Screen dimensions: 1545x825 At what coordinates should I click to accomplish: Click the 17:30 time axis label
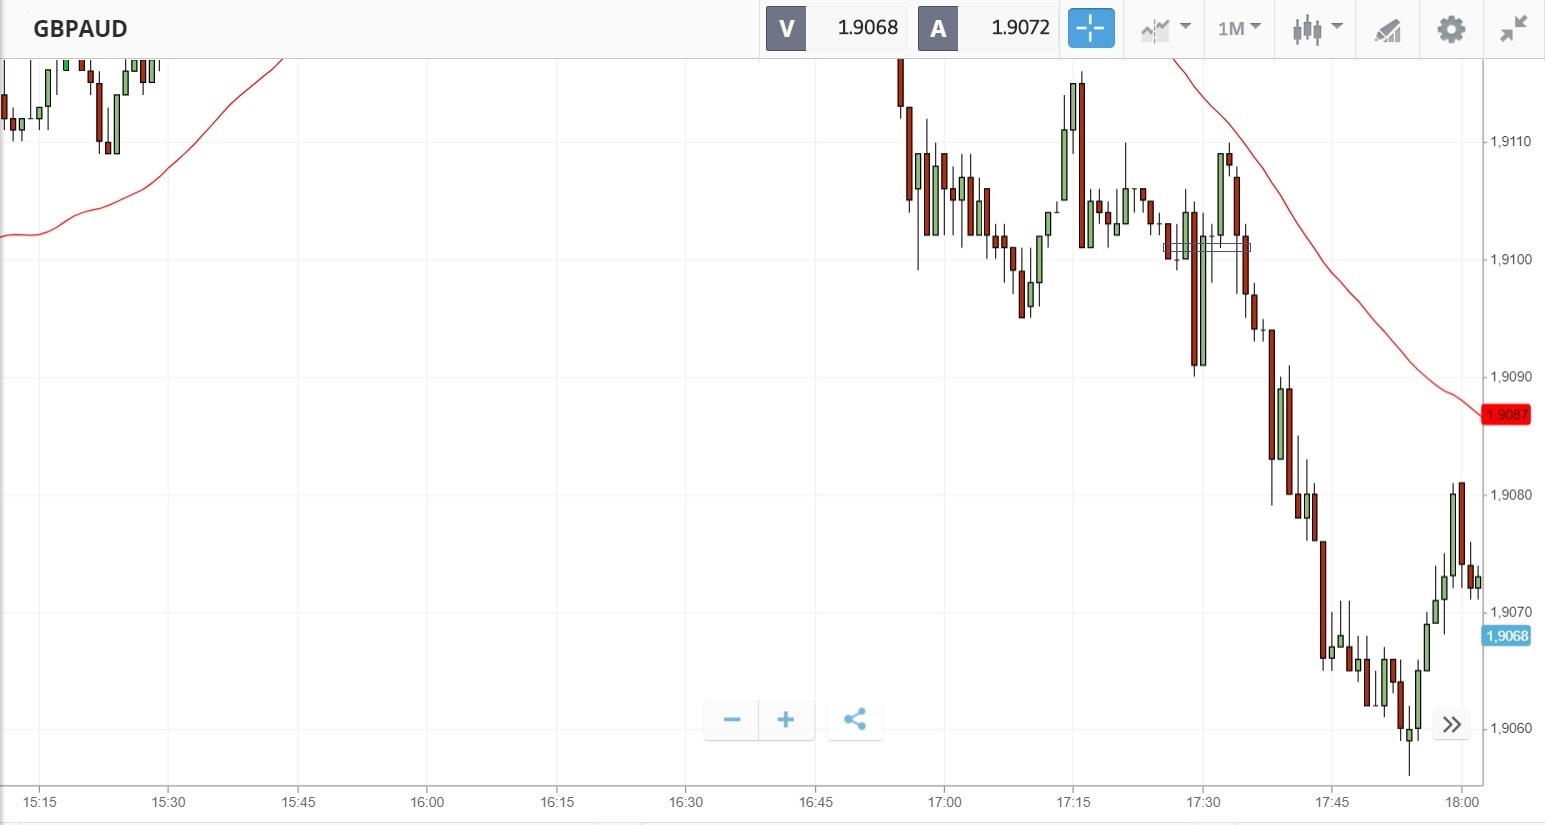pos(1203,802)
